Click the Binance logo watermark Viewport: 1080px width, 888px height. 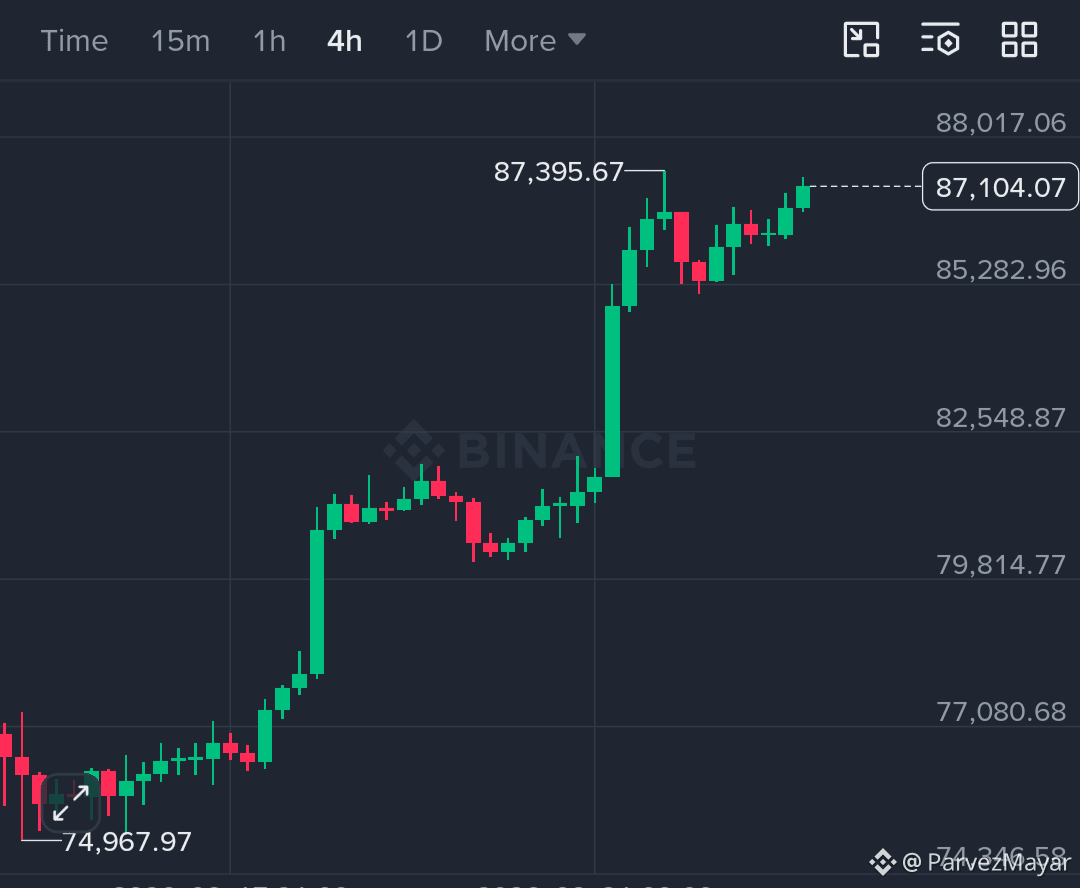click(x=539, y=450)
